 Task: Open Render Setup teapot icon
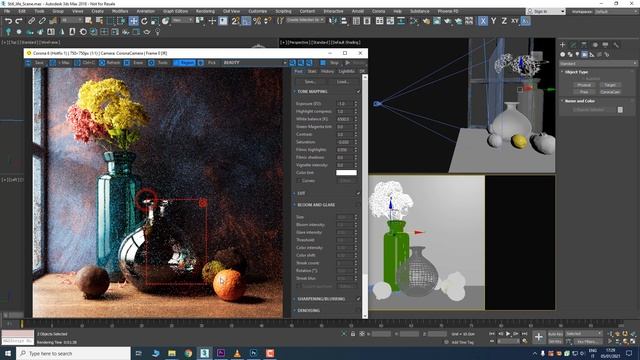coord(427,21)
